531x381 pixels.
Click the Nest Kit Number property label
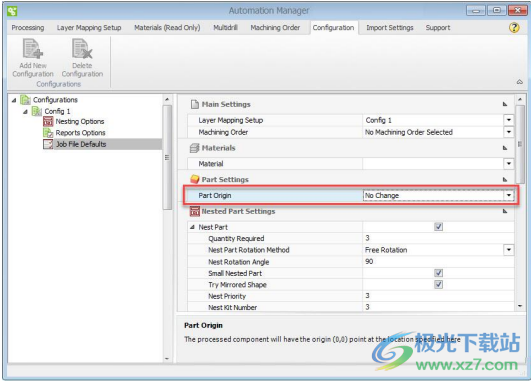click(232, 308)
